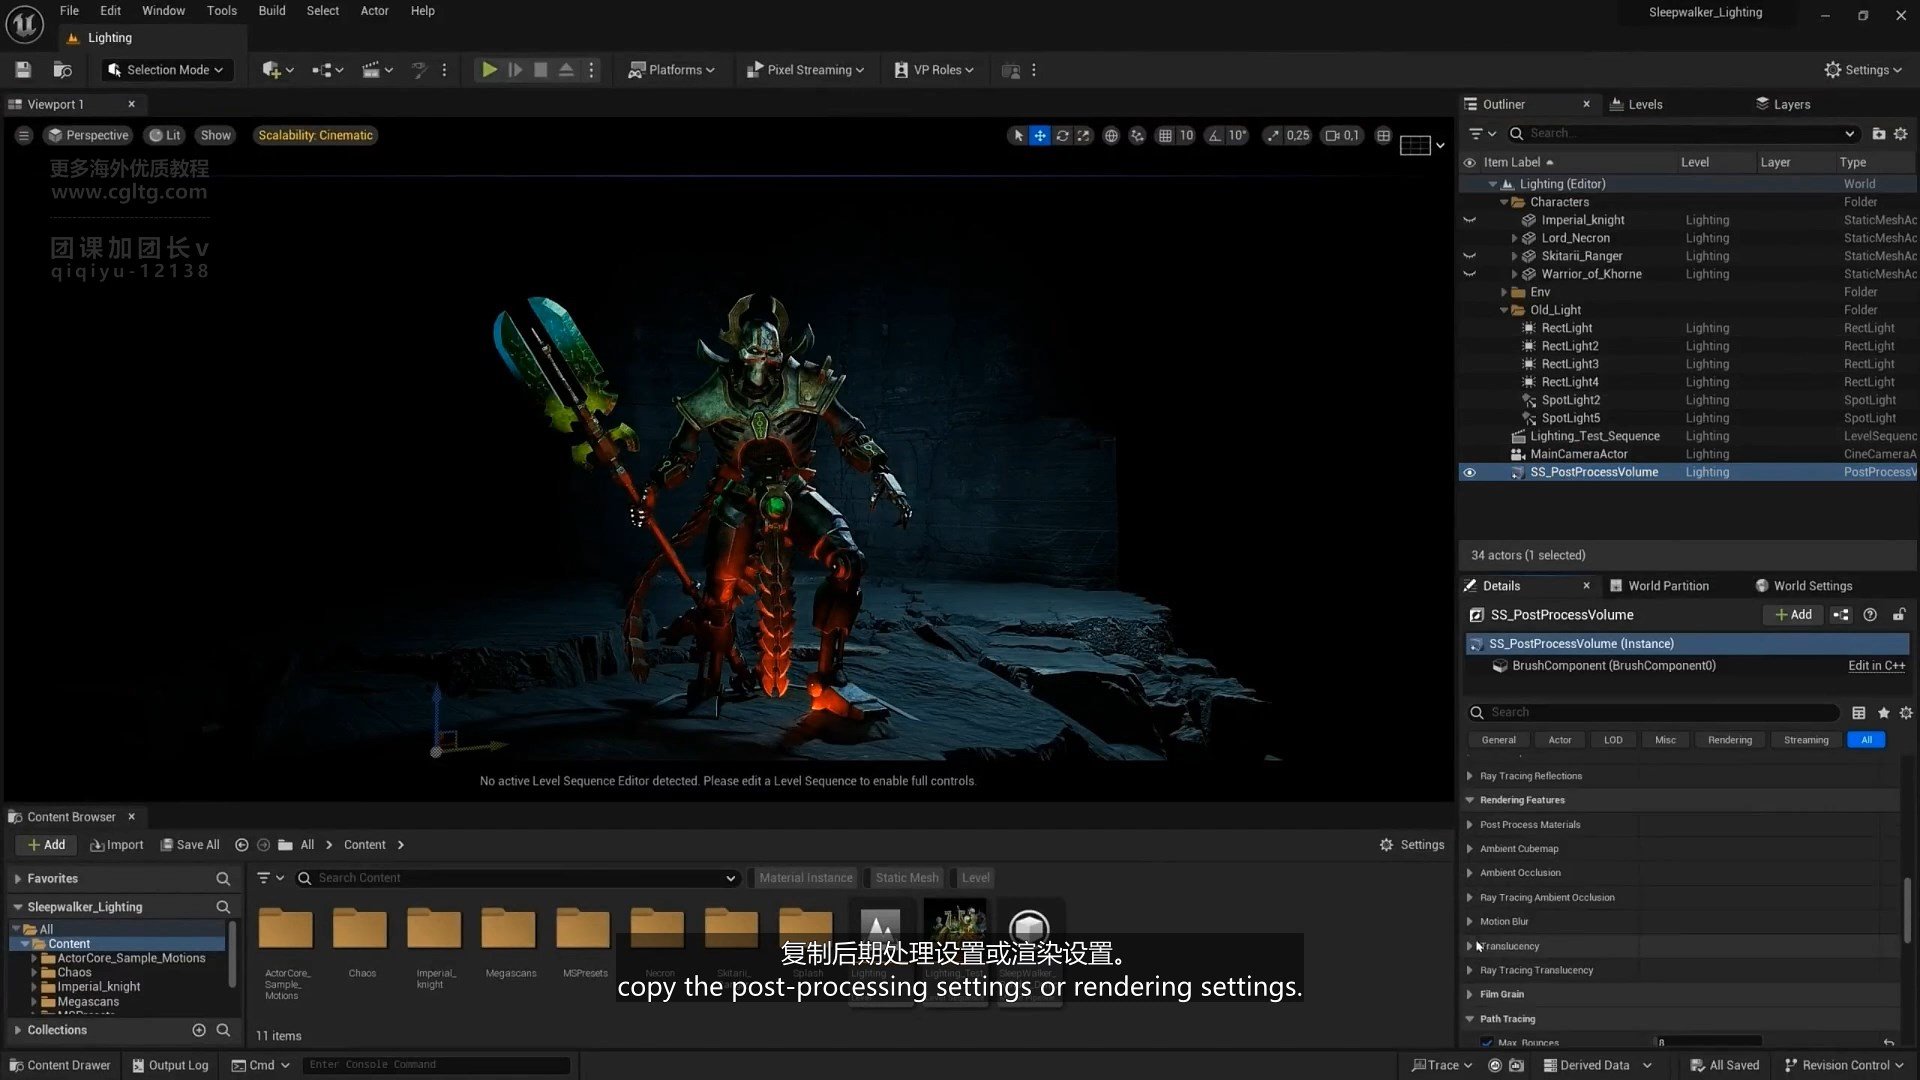Image resolution: width=1920 pixels, height=1080 pixels.
Task: Show only favorite properties with the star icon
Action: pos(1884,713)
